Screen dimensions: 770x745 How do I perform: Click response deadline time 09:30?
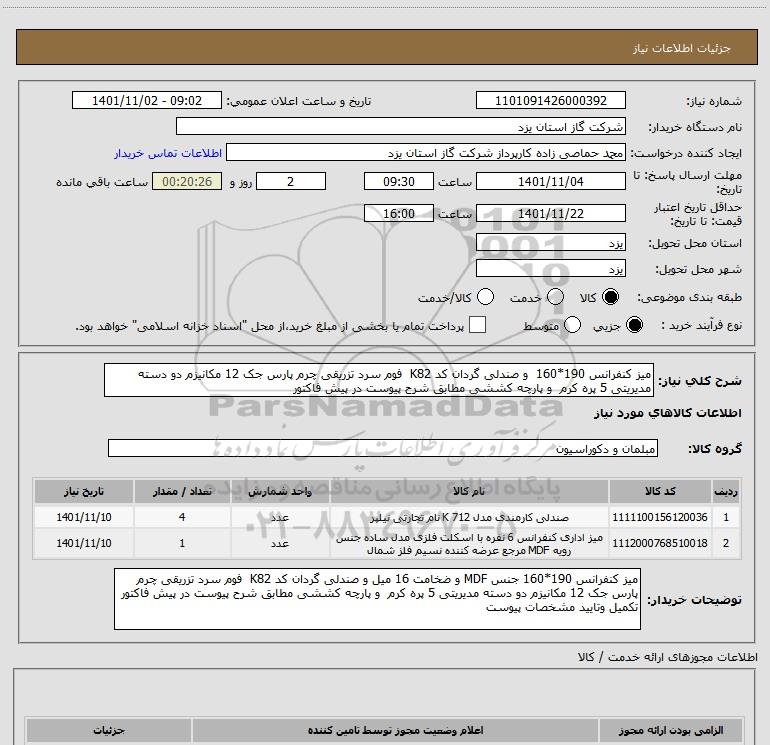[x=399, y=181]
